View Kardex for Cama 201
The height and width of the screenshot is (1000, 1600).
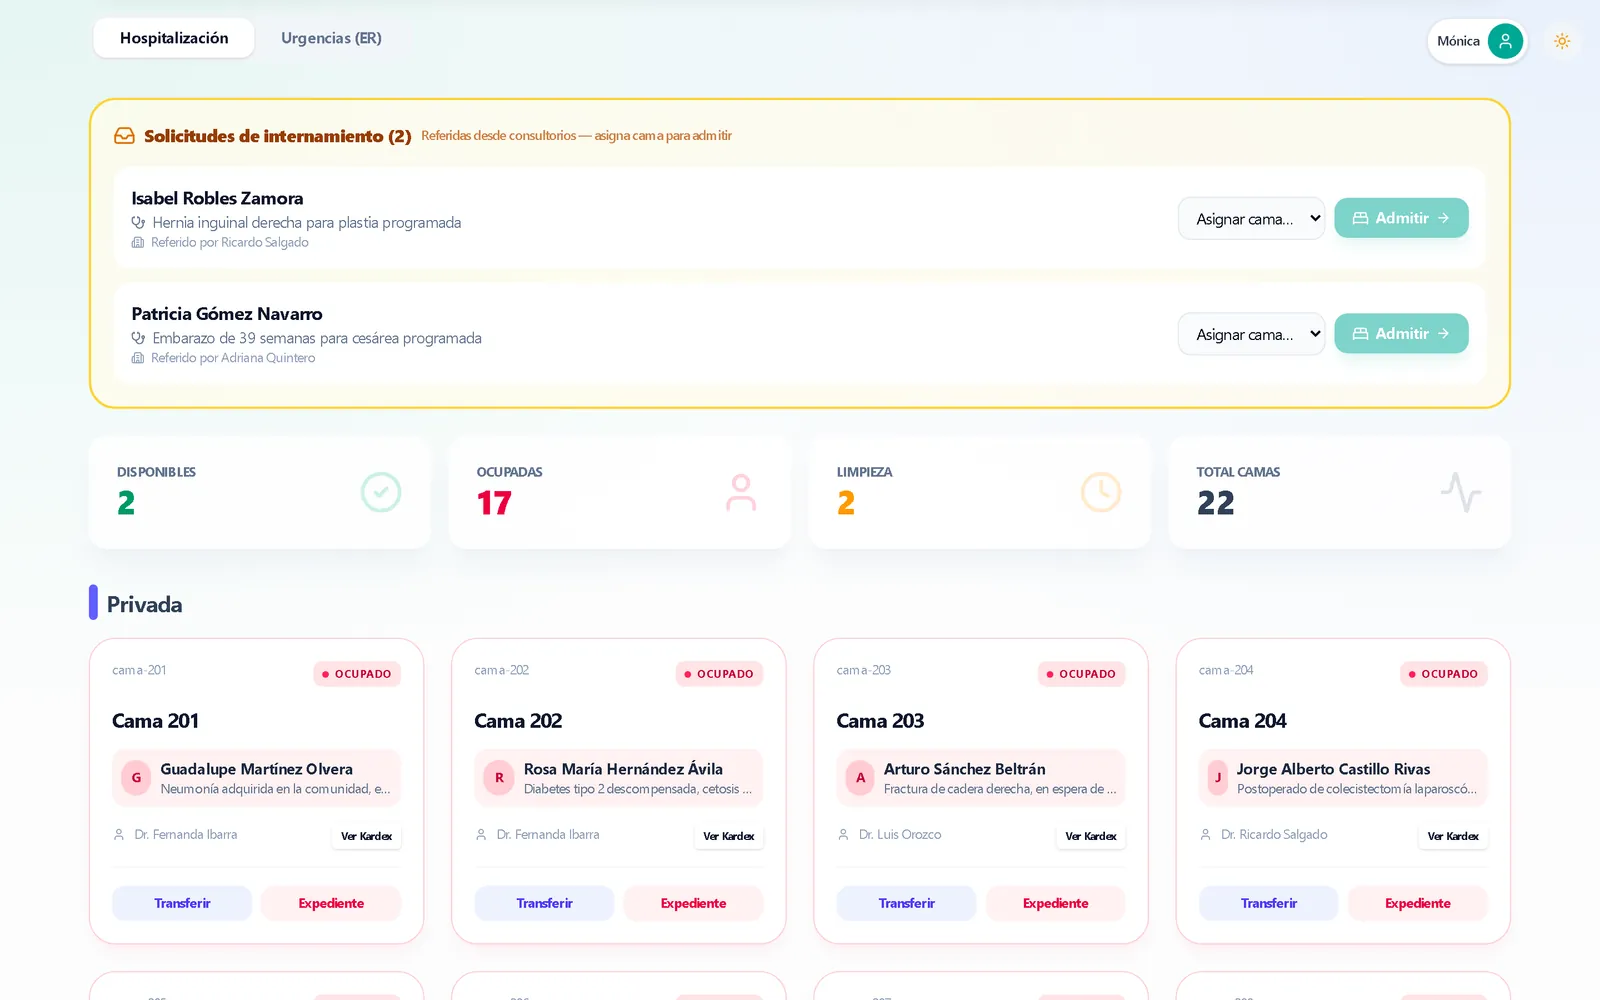[x=366, y=836]
